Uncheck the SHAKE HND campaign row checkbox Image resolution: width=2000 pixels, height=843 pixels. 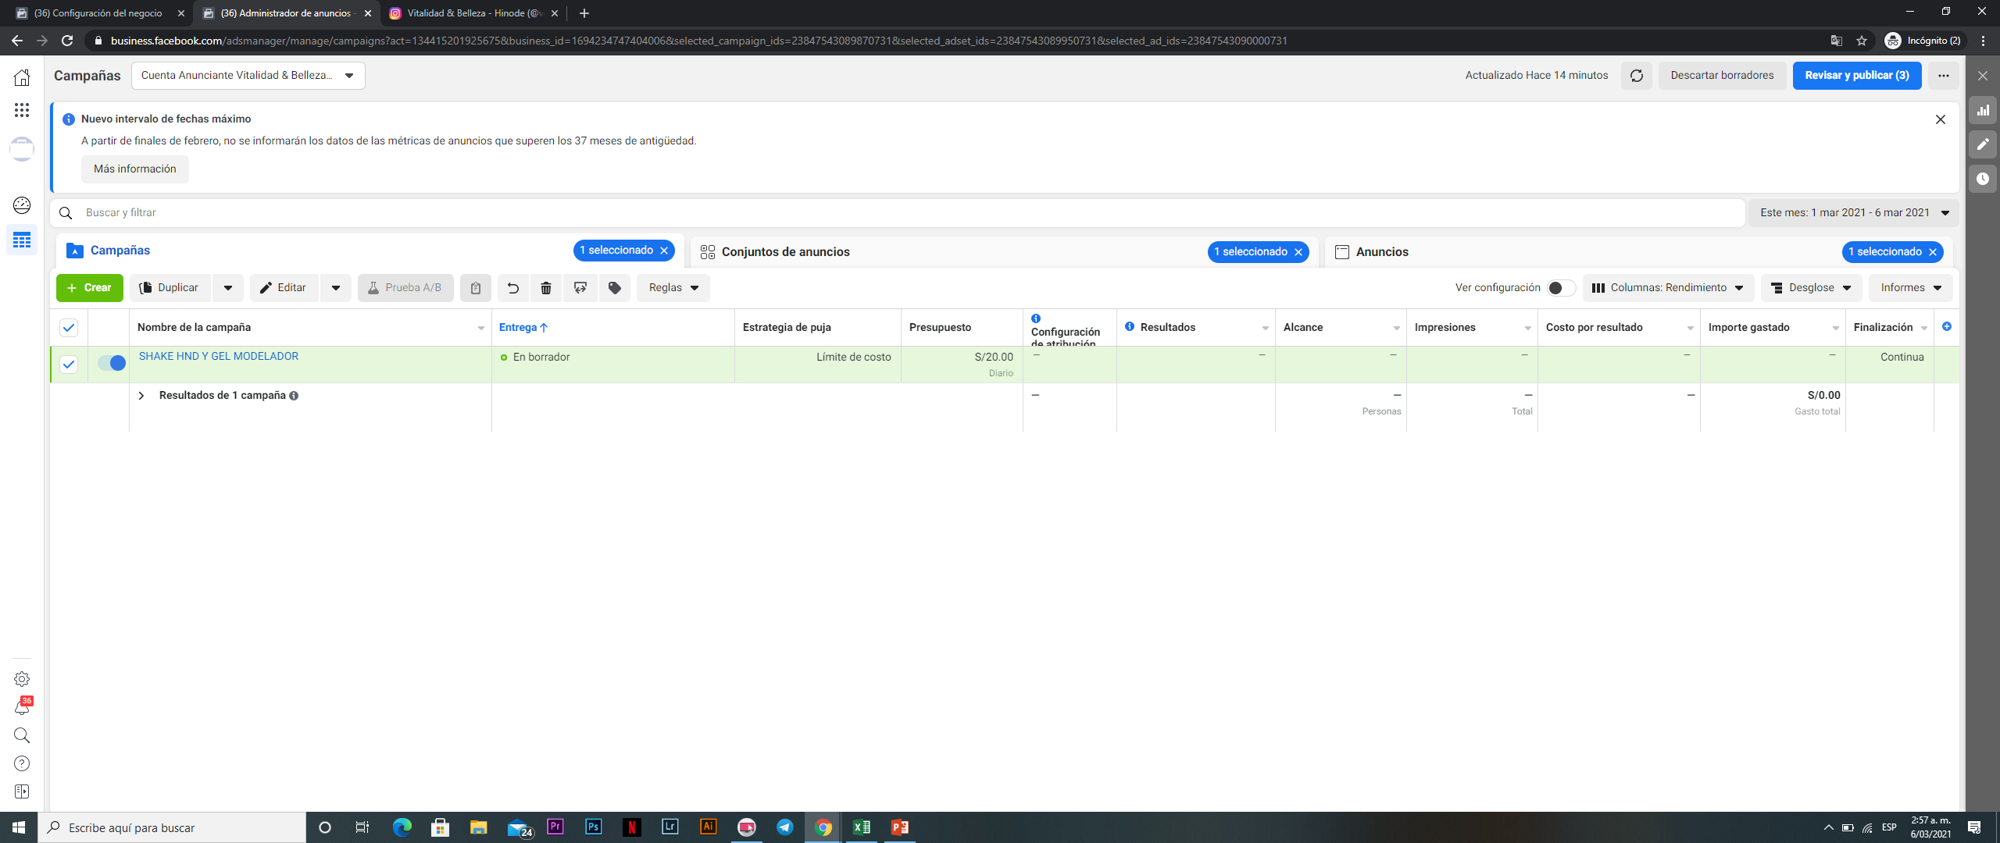pyautogui.click(x=69, y=364)
